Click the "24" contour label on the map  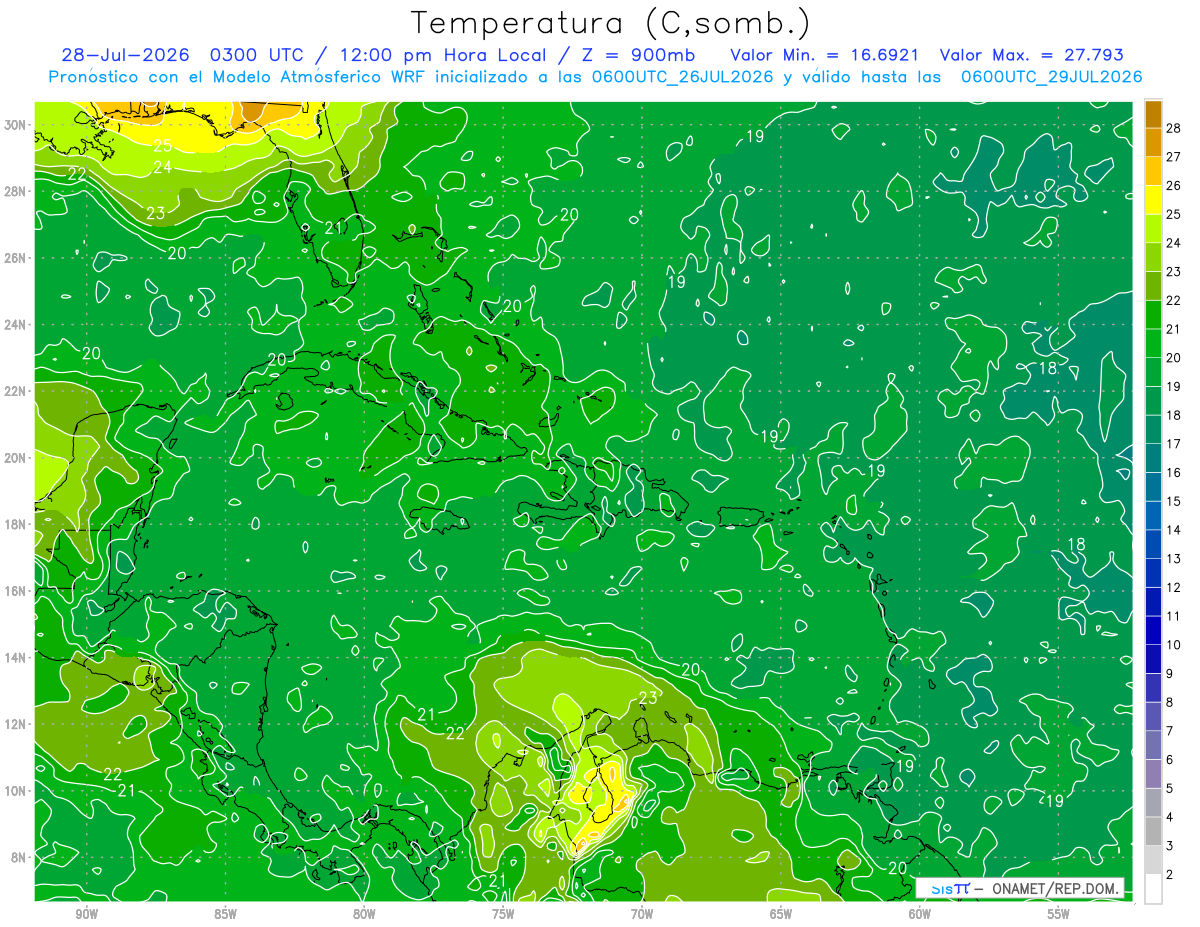tap(163, 167)
